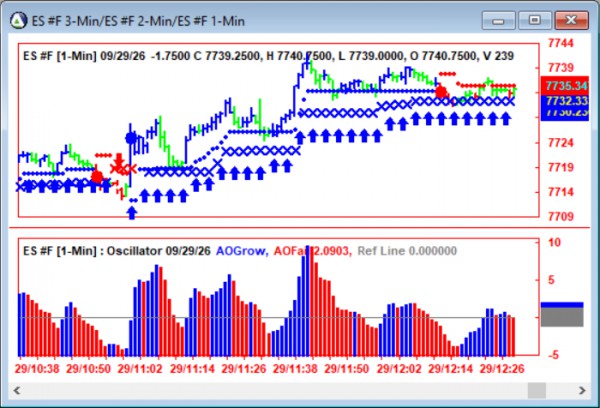
Task: Click the 29/11:14 time axis label
Action: point(192,369)
